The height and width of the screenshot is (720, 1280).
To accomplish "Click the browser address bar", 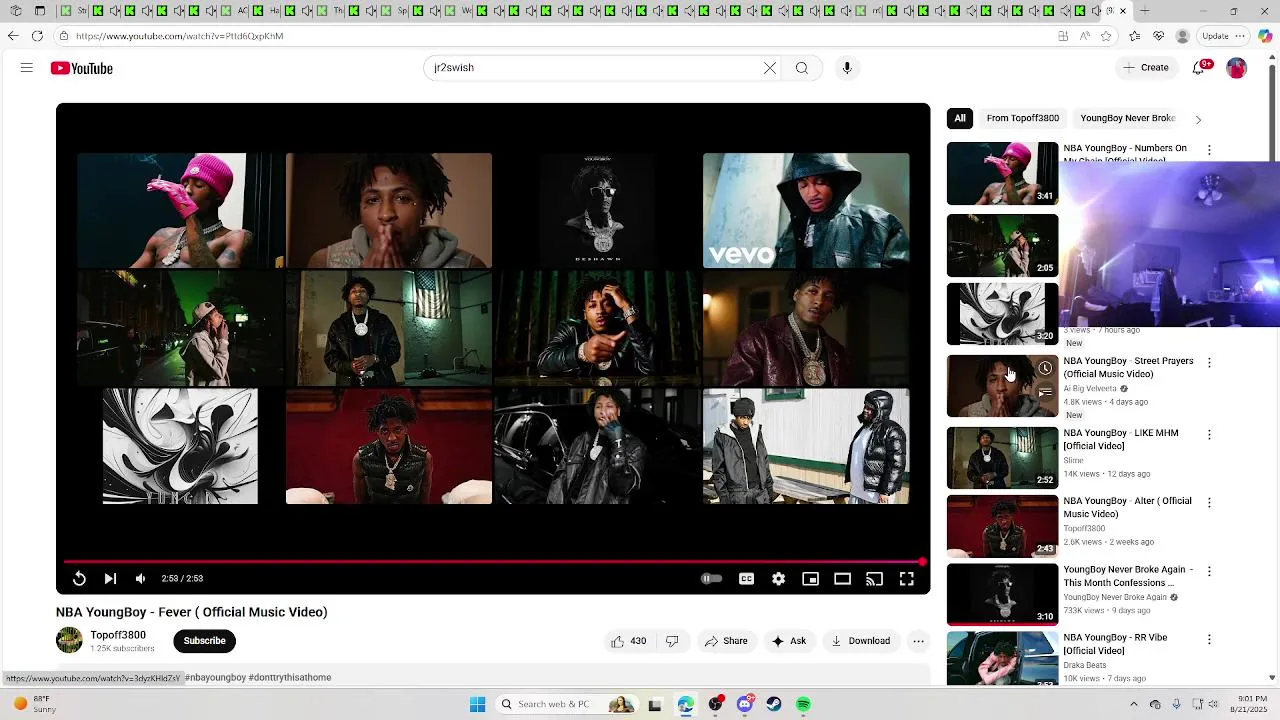I will 560,36.
